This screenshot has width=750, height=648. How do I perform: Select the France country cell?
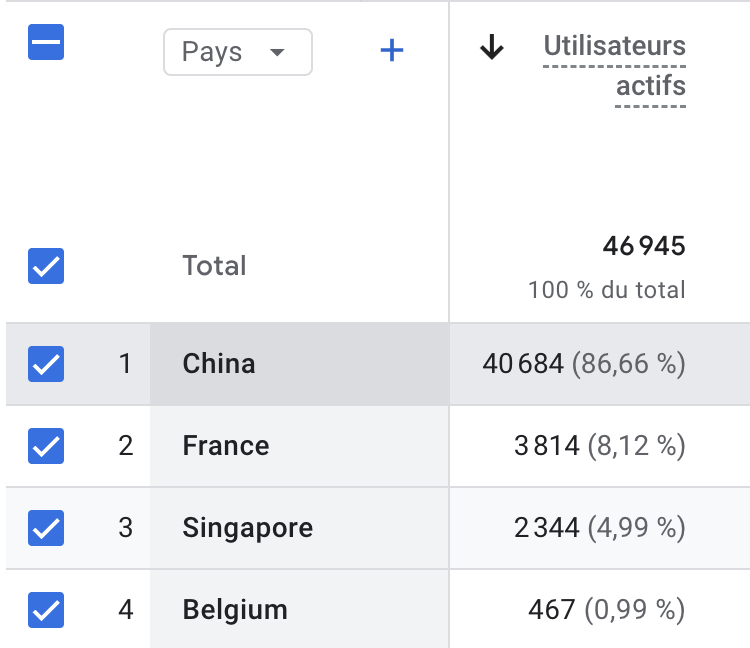pos(226,445)
